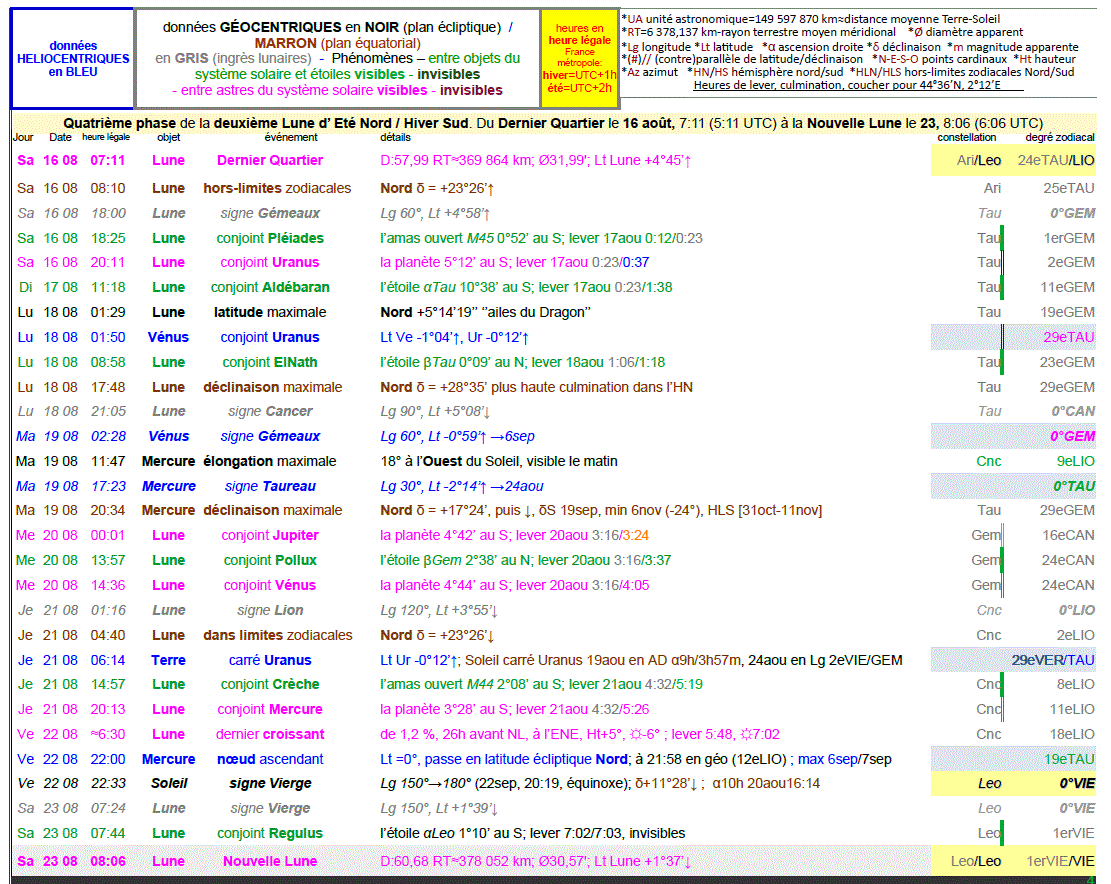Select the Dernier Quartier event

[269, 160]
